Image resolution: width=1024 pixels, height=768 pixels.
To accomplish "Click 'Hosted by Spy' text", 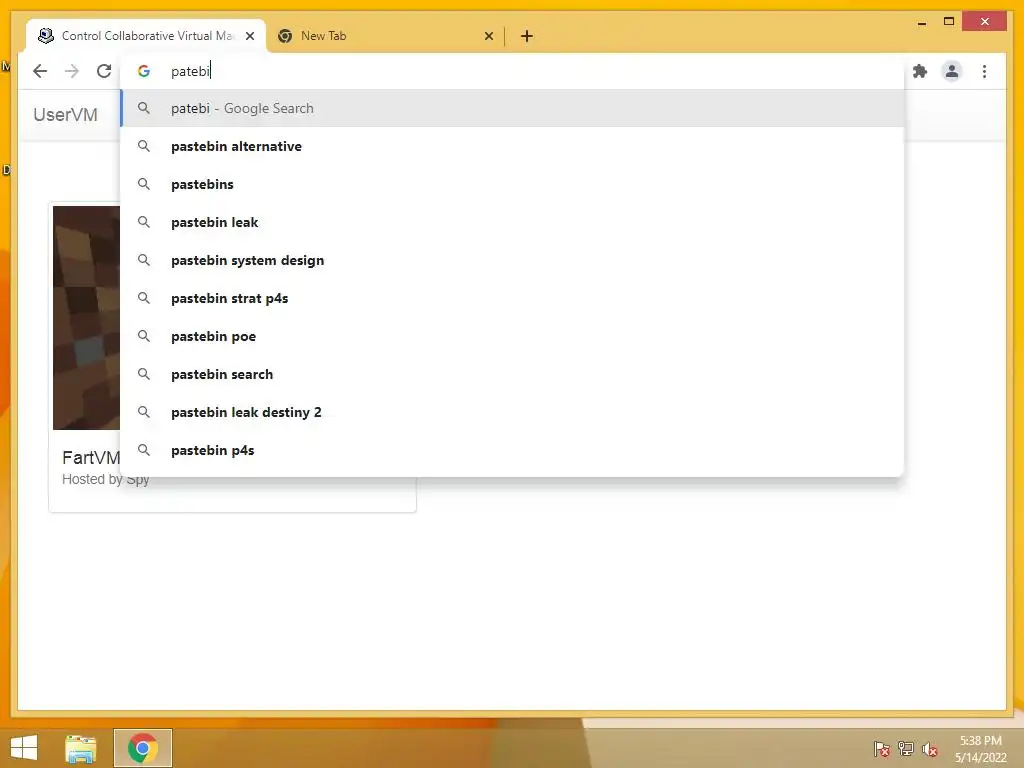I will pyautogui.click(x=105, y=479).
